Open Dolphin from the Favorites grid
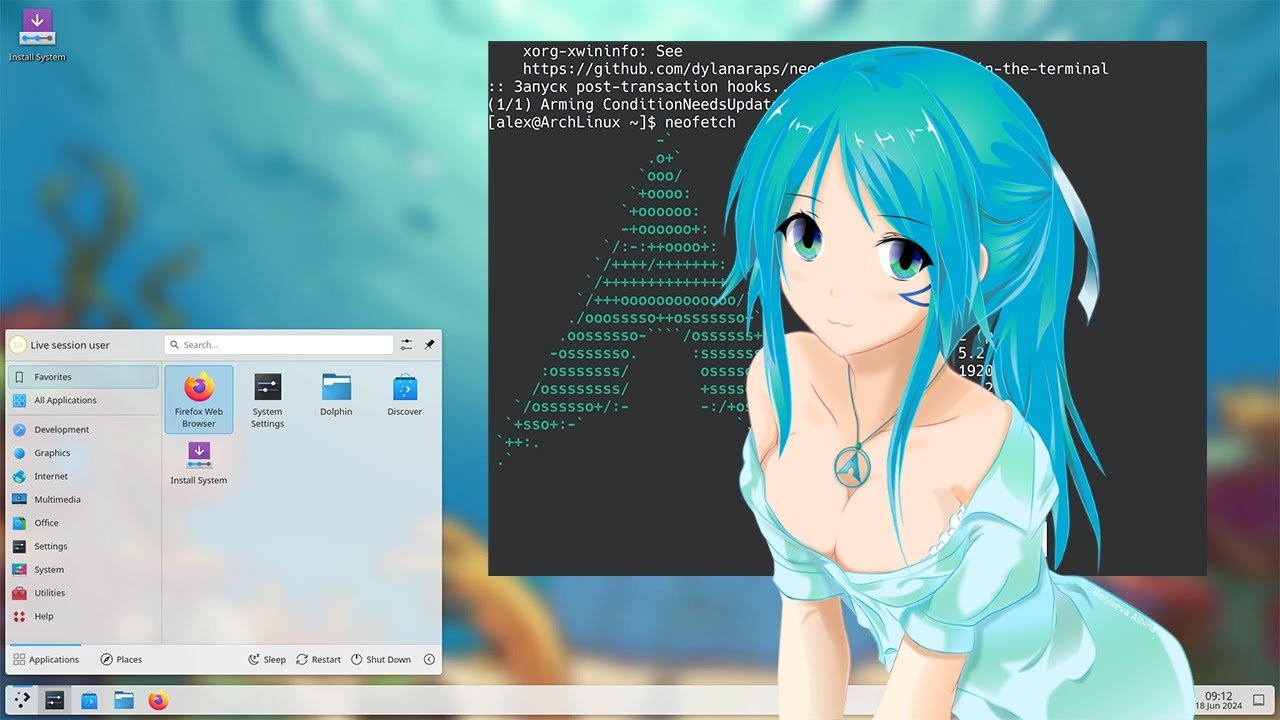 pos(336,394)
